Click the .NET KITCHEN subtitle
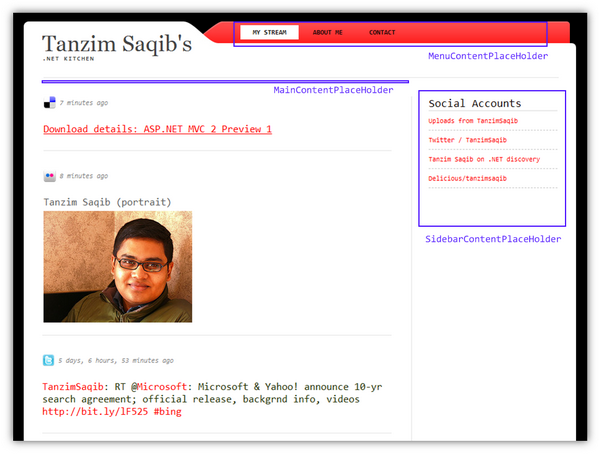600x454 pixels. pyautogui.click(x=68, y=59)
